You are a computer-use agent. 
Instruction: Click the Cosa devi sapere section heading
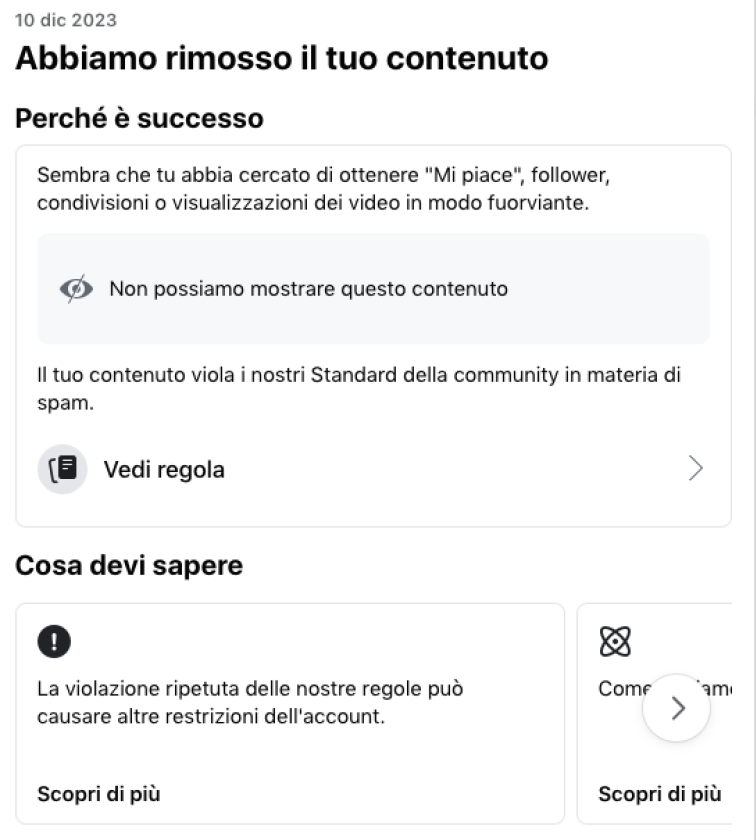[129, 566]
